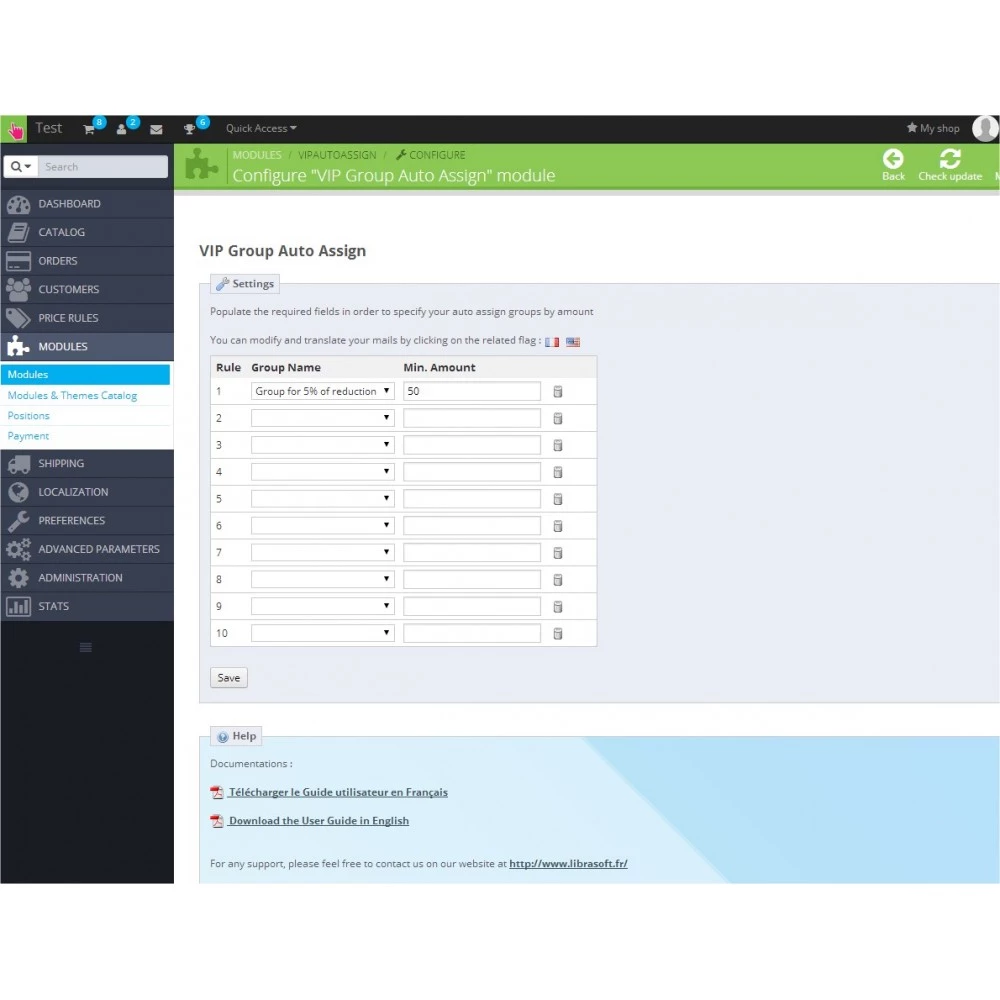Open the messages envelope icon
This screenshot has width=1000, height=1000.
click(156, 129)
